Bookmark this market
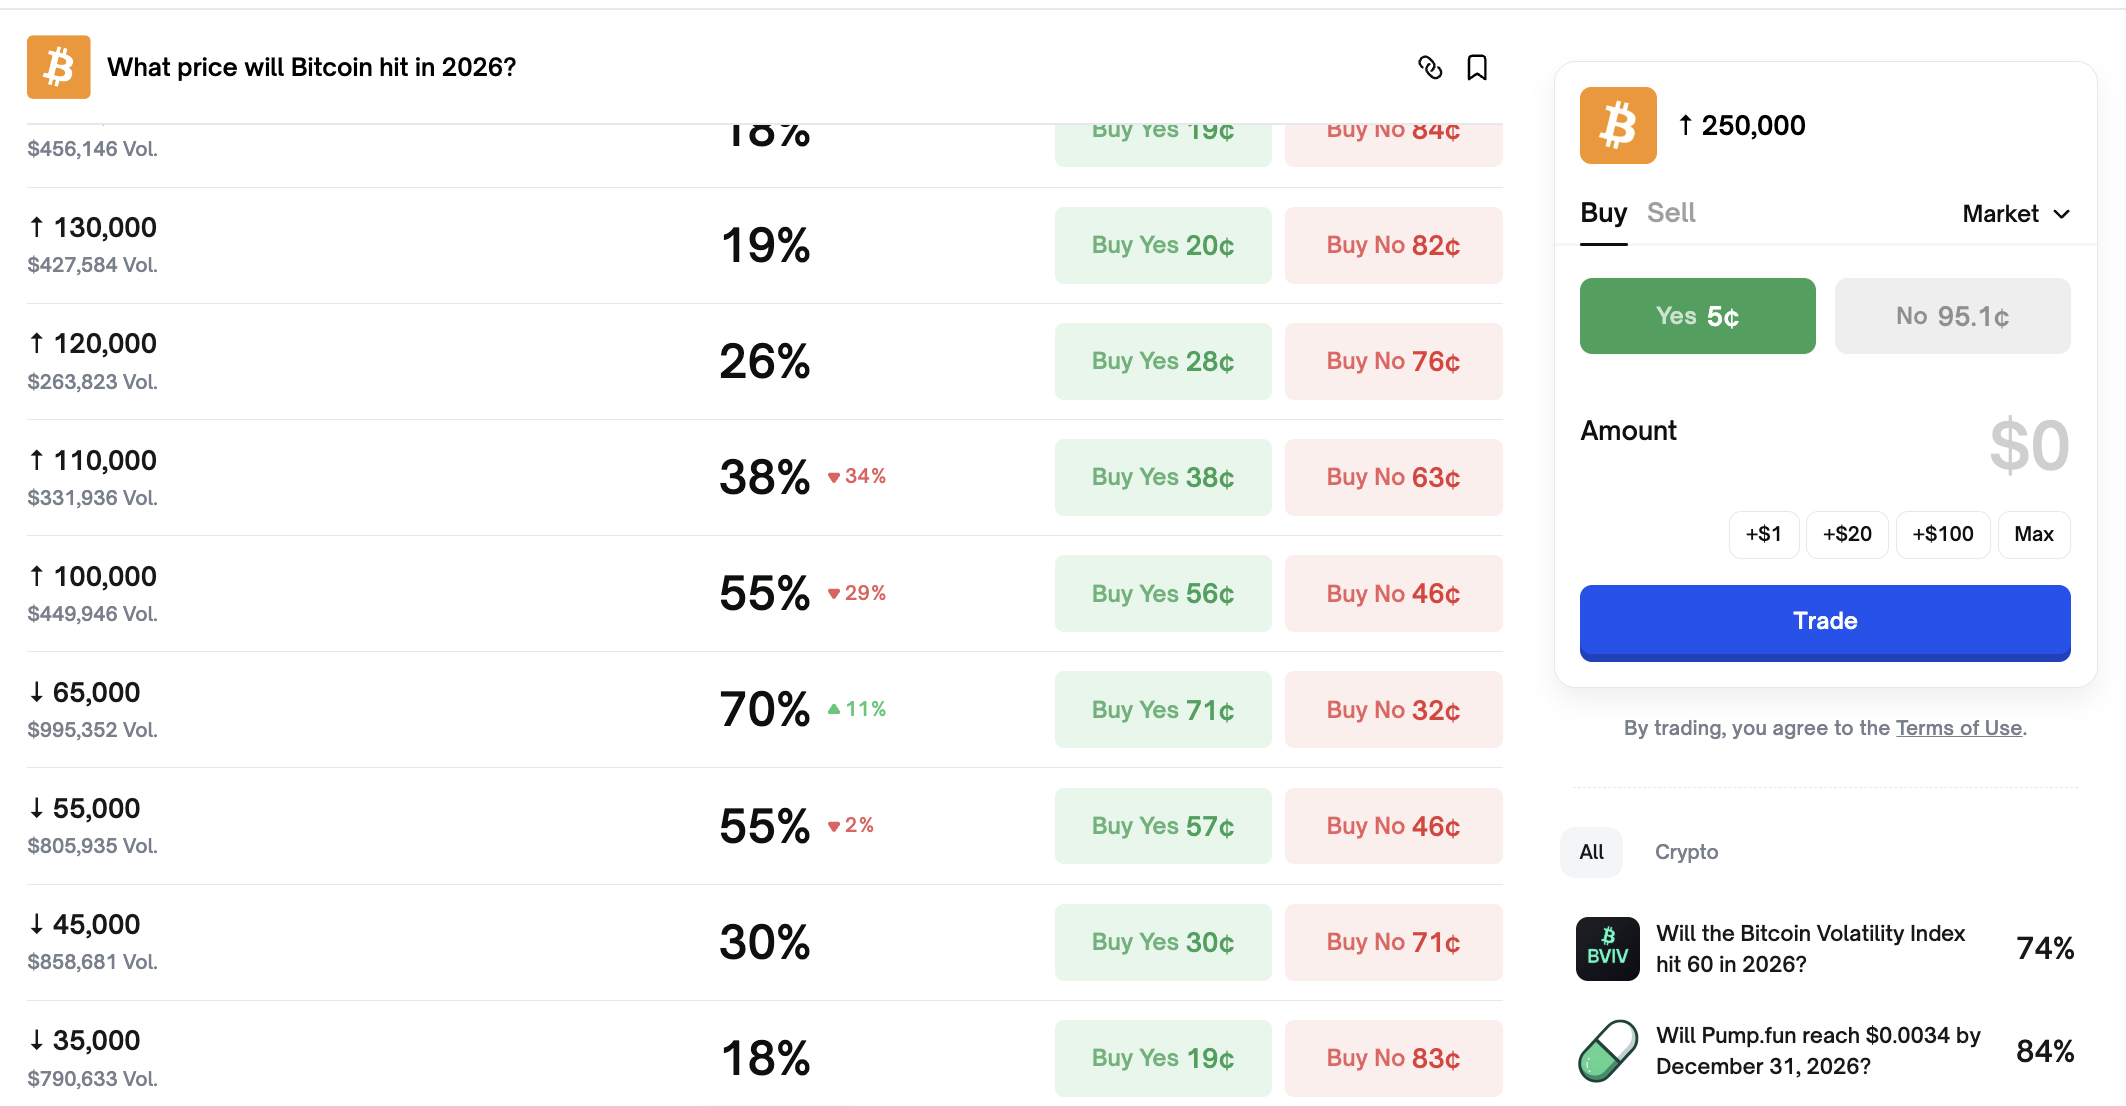The width and height of the screenshot is (2126, 1106). click(x=1477, y=67)
